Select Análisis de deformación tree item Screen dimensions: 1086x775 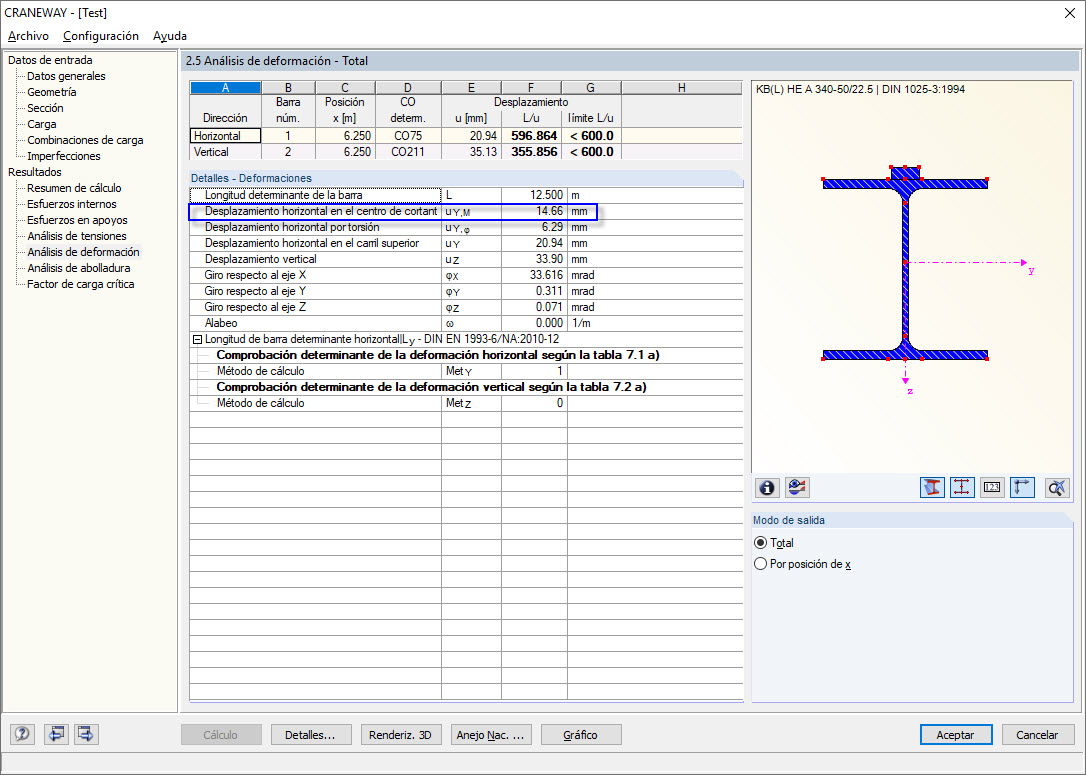point(83,252)
